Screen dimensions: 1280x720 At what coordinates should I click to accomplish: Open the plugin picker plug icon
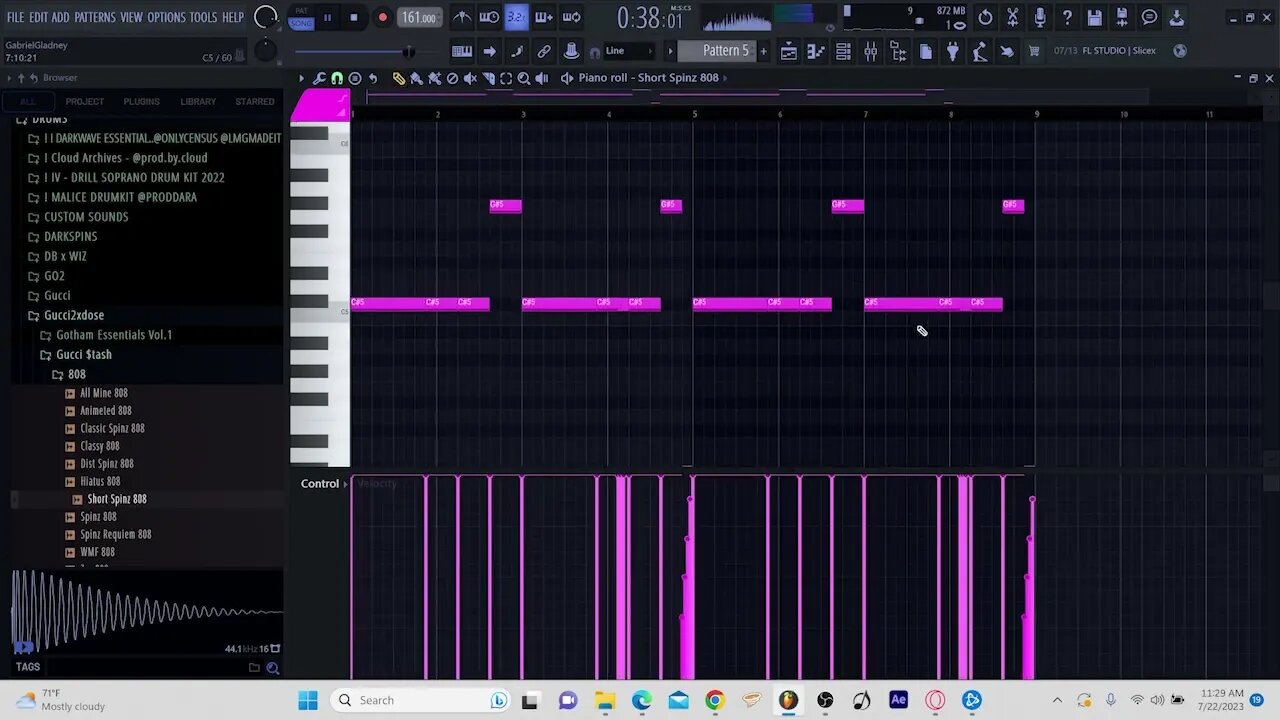coord(953,51)
